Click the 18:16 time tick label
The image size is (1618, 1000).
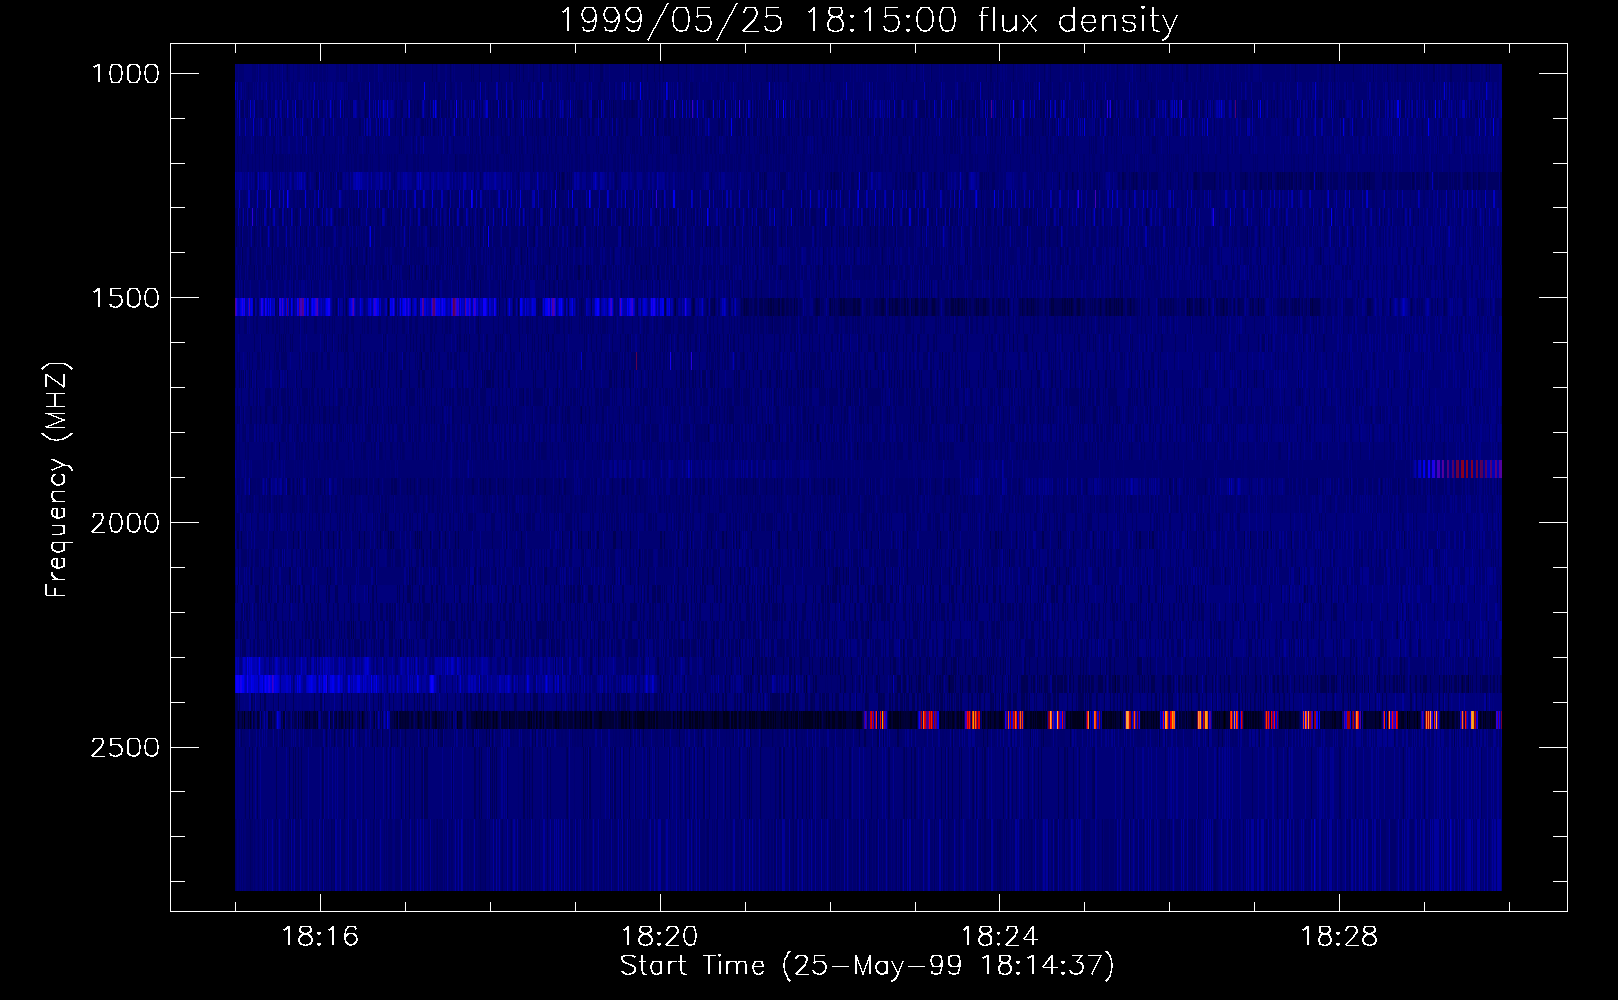(320, 937)
